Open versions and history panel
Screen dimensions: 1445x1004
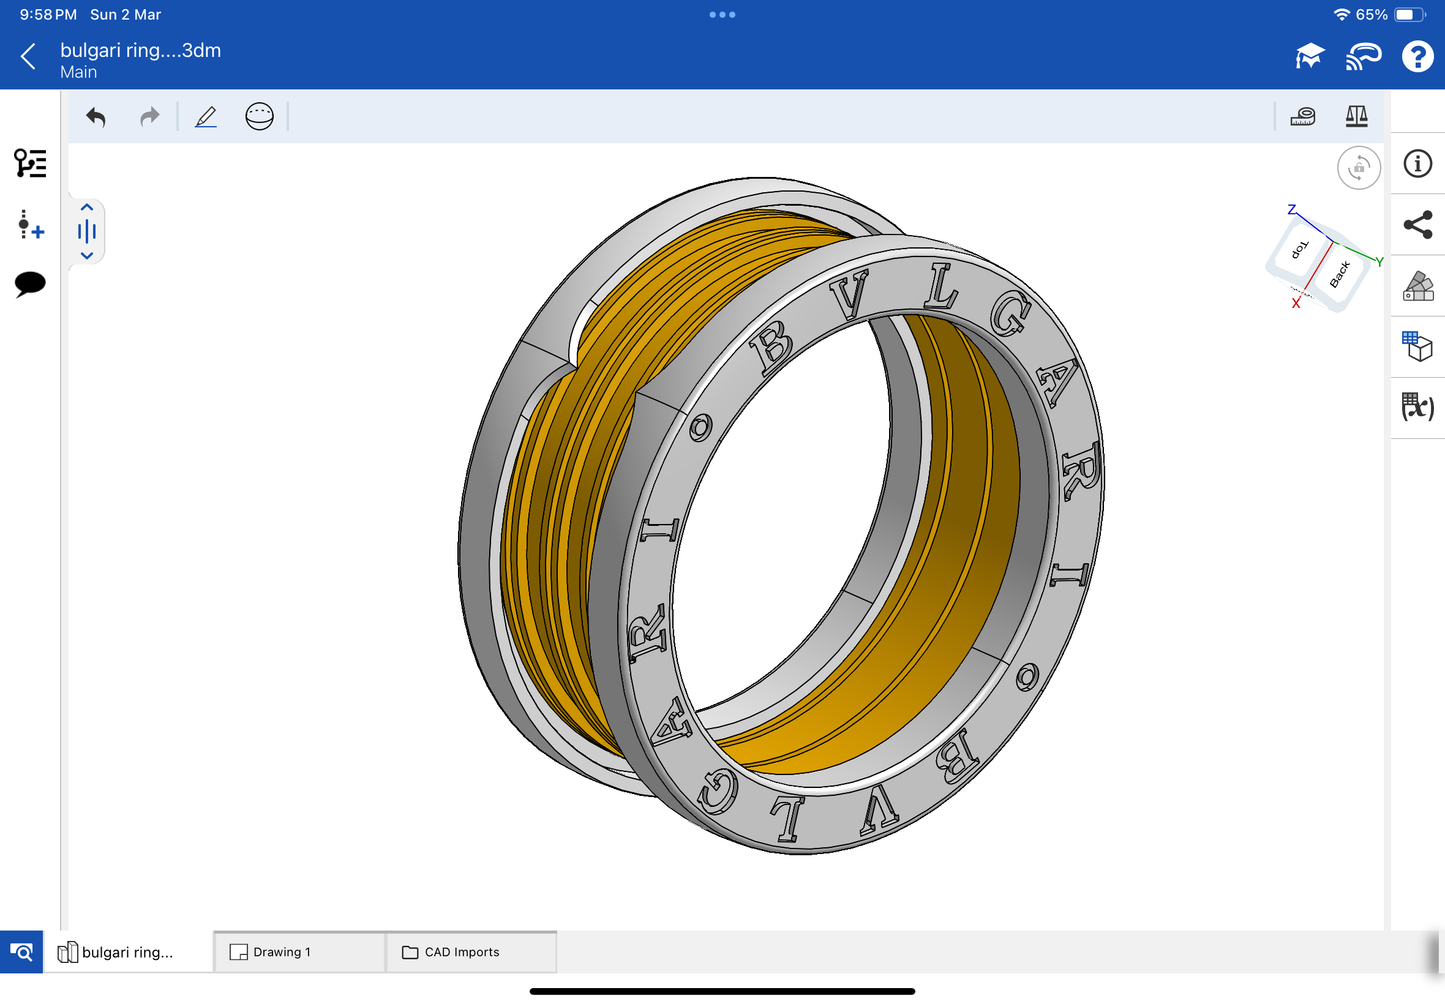pos(30,163)
